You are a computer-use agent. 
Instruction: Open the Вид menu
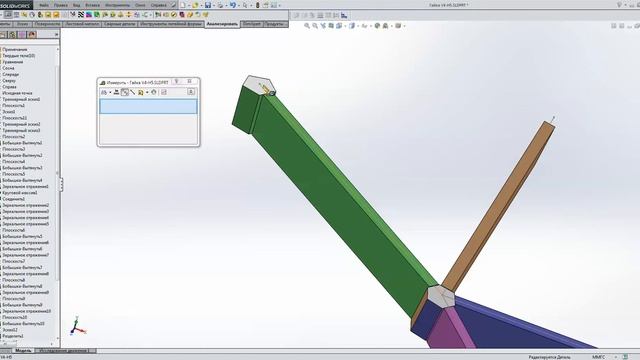pos(76,5)
